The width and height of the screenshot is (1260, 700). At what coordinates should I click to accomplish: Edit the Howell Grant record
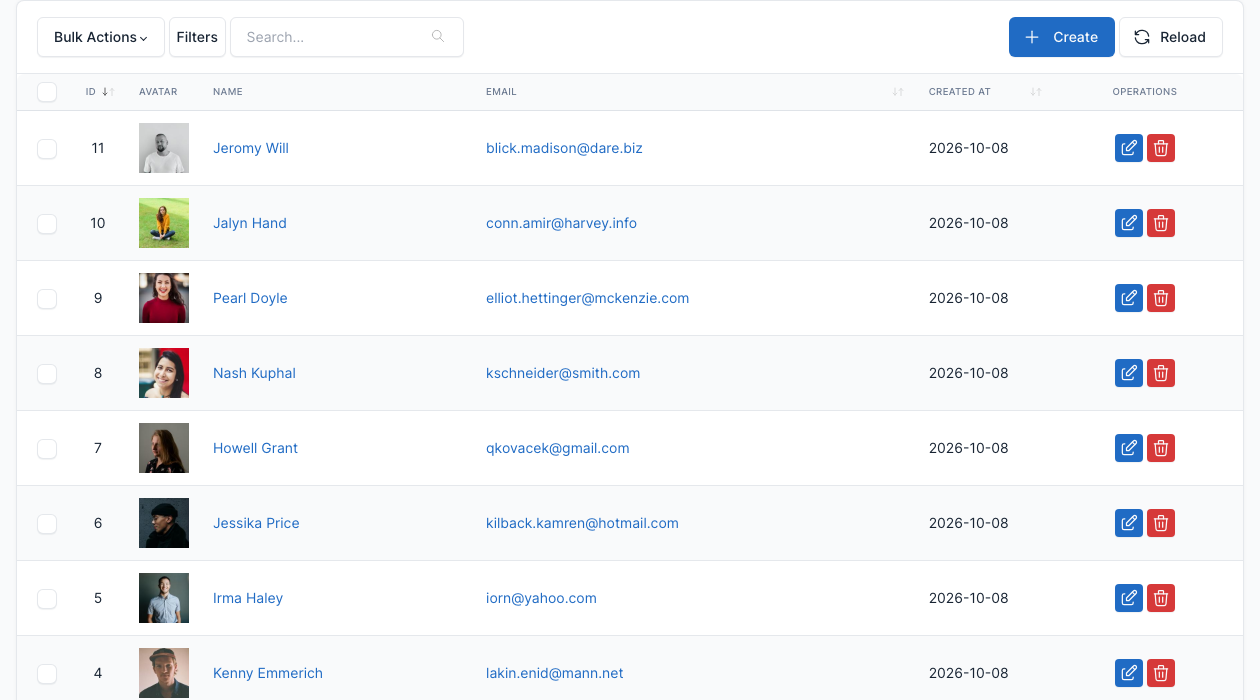pyautogui.click(x=1129, y=448)
